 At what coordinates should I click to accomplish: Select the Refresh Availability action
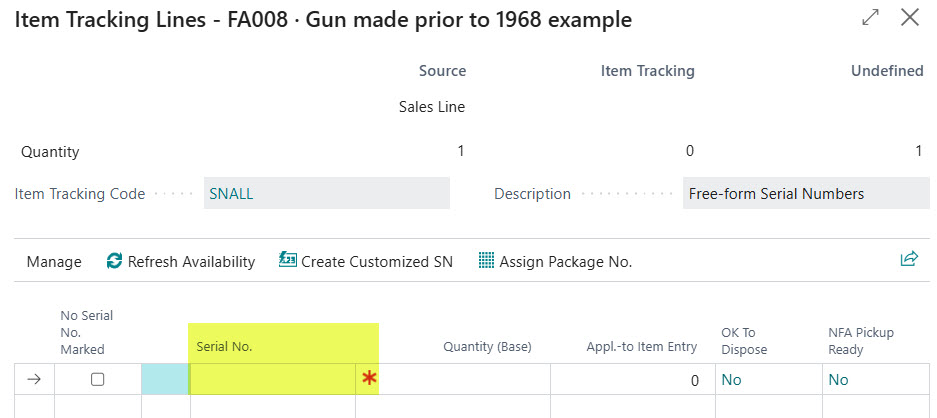point(191,262)
